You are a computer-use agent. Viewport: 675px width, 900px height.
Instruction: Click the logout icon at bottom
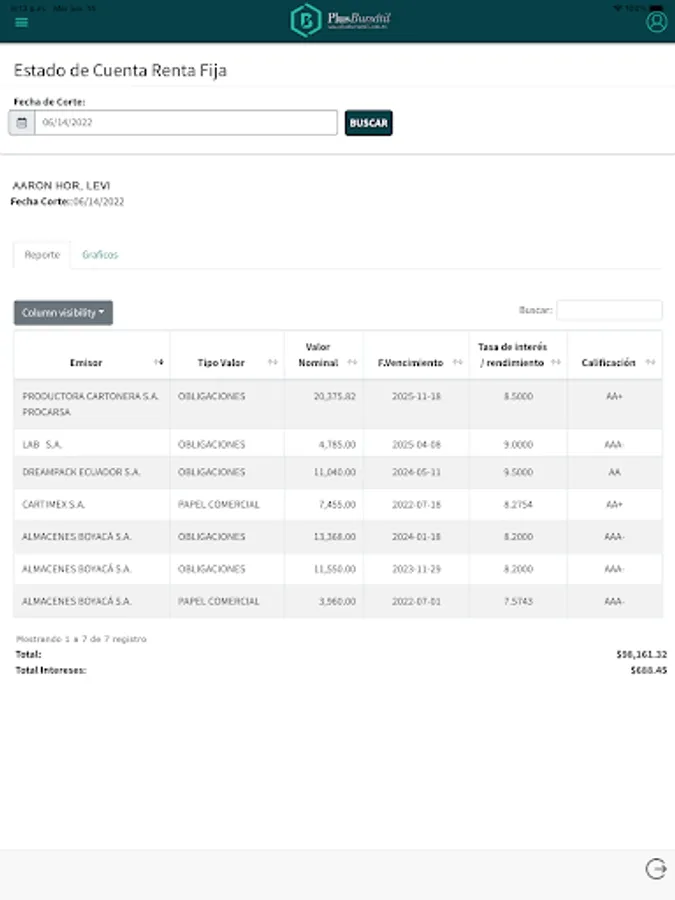(x=656, y=868)
